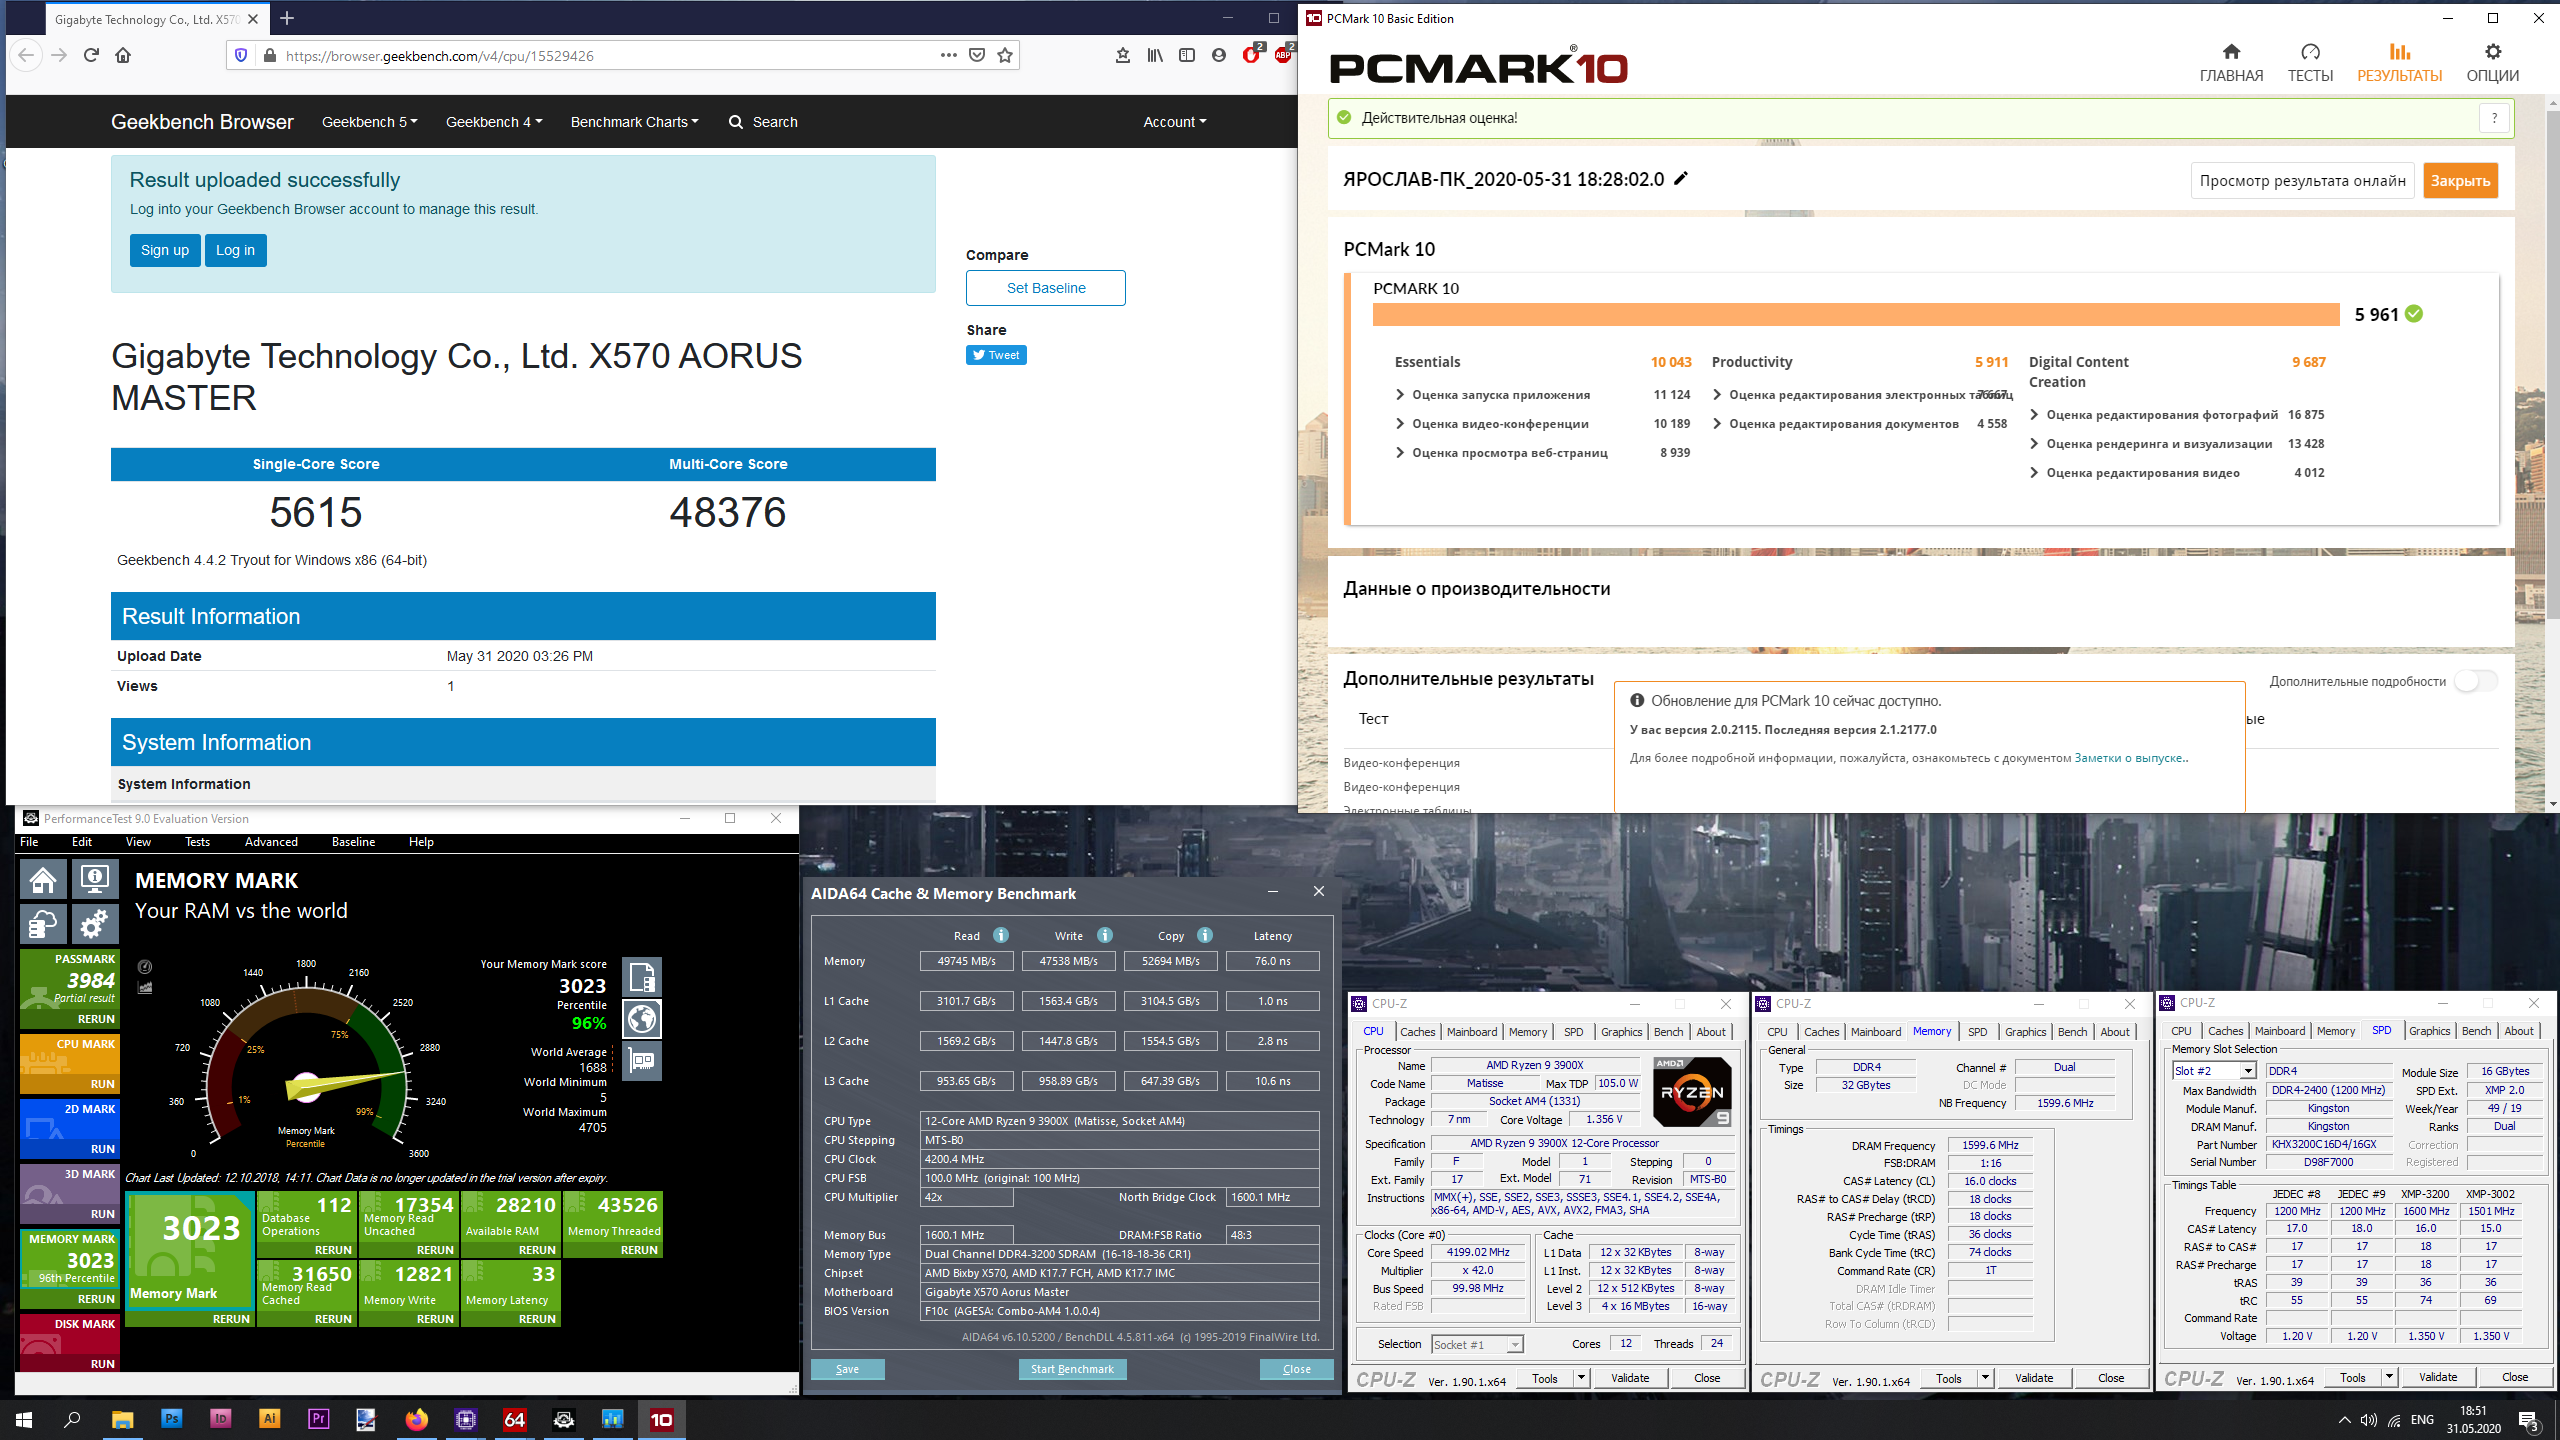The width and height of the screenshot is (2560, 1440).
Task: Click info icon next to AIDA64 Copy column
Action: click(x=1205, y=935)
